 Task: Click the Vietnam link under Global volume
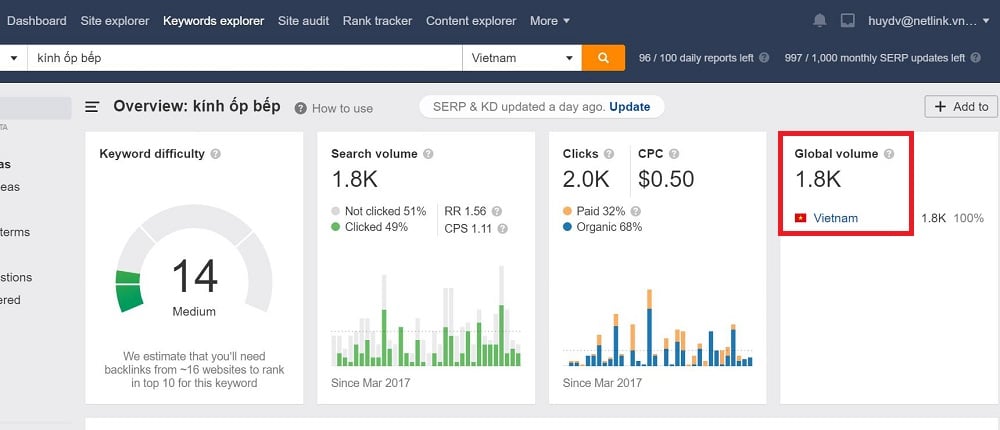835,218
